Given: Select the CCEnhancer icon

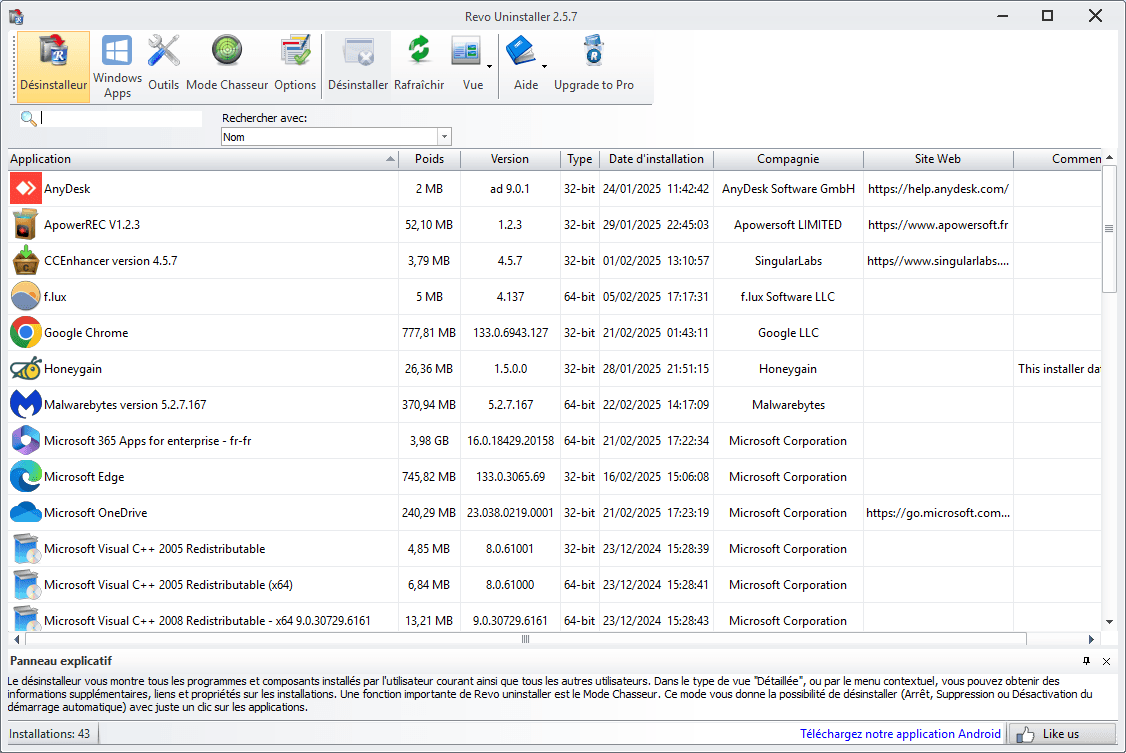Looking at the screenshot, I should [x=26, y=261].
